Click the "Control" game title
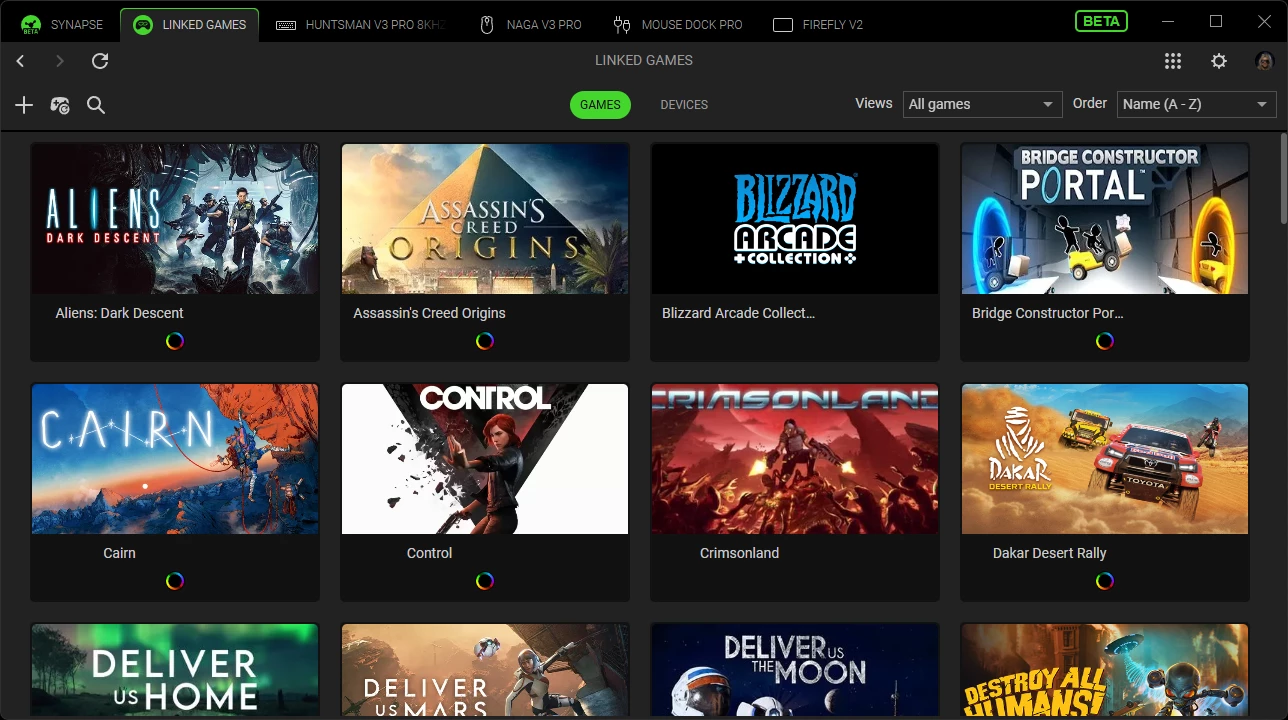 [430, 553]
